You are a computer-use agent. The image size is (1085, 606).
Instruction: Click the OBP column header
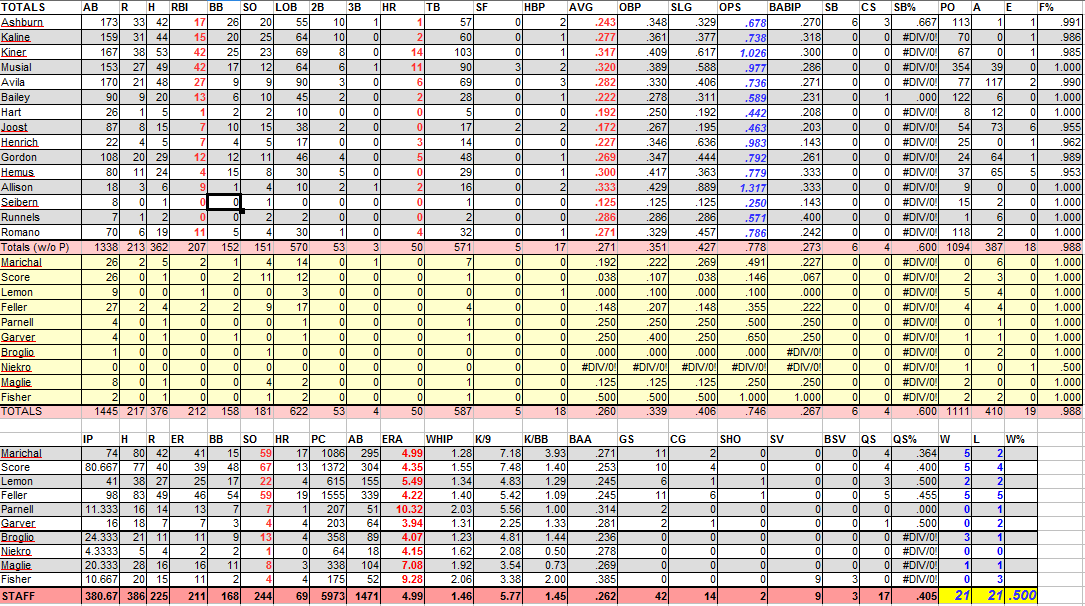click(643, 7)
